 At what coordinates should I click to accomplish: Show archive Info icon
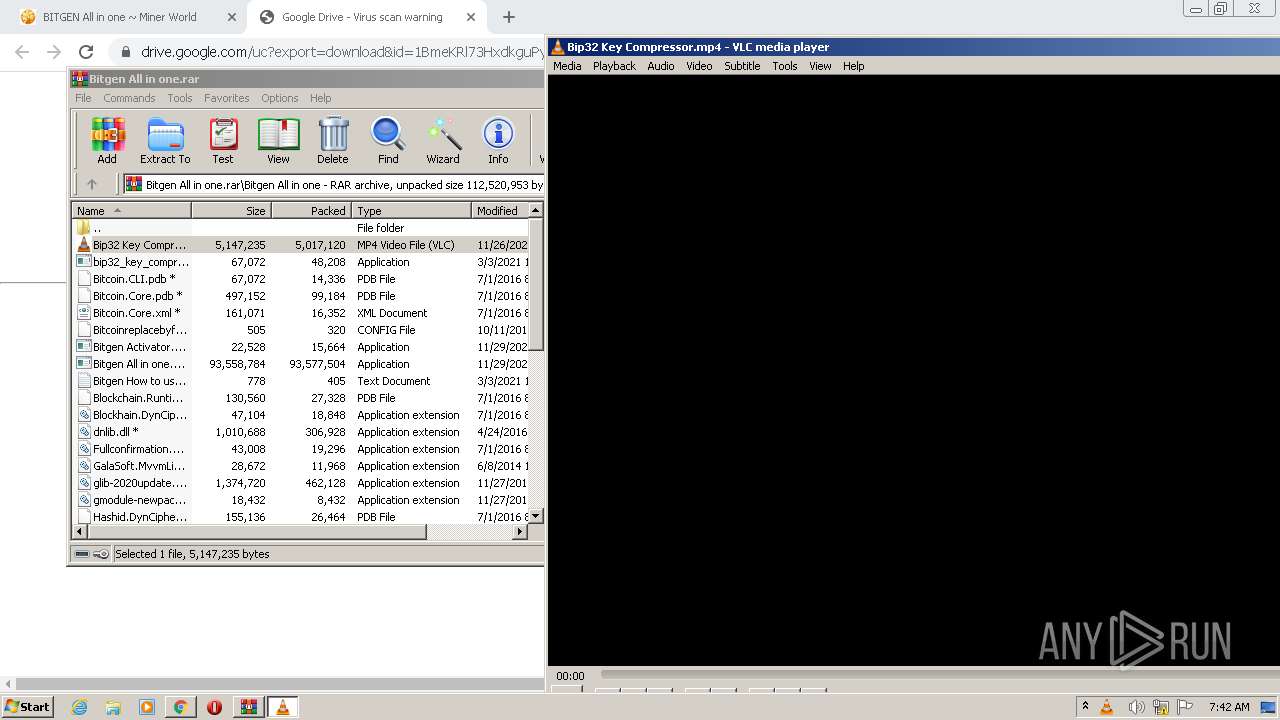pyautogui.click(x=498, y=140)
